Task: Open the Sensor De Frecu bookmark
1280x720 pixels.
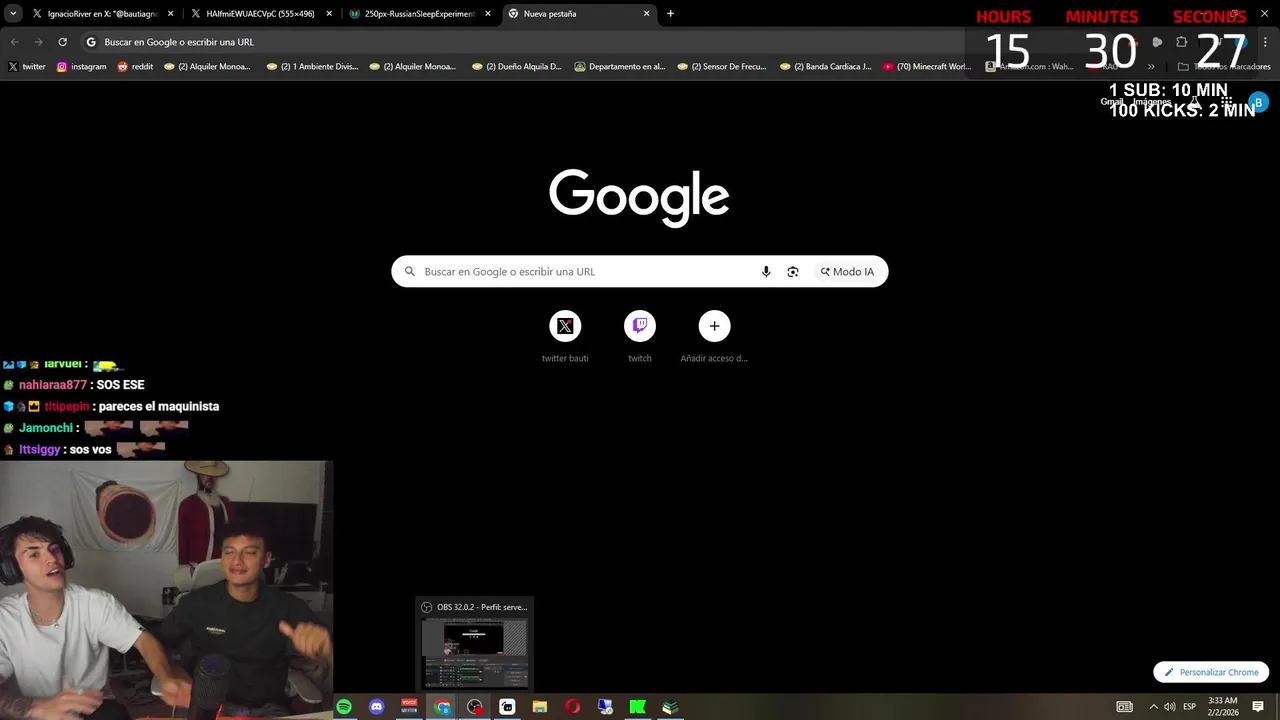Action: point(721,67)
